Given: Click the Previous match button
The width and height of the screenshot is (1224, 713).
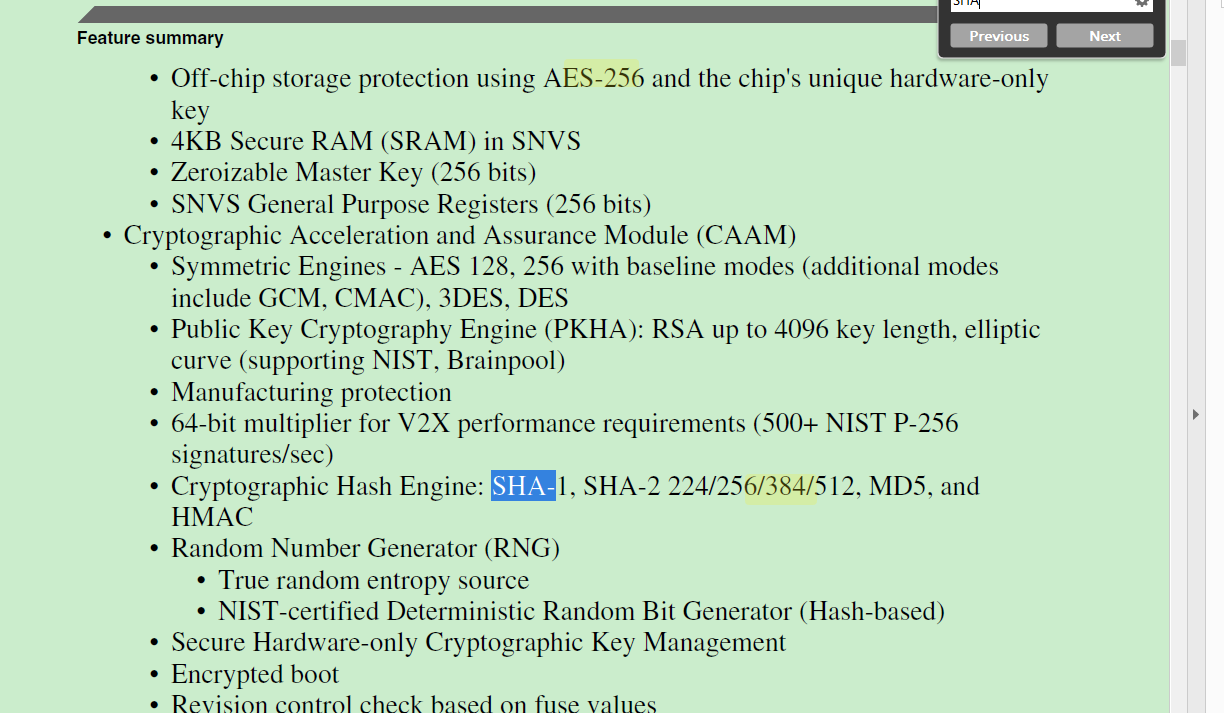Looking at the screenshot, I should tap(998, 36).
